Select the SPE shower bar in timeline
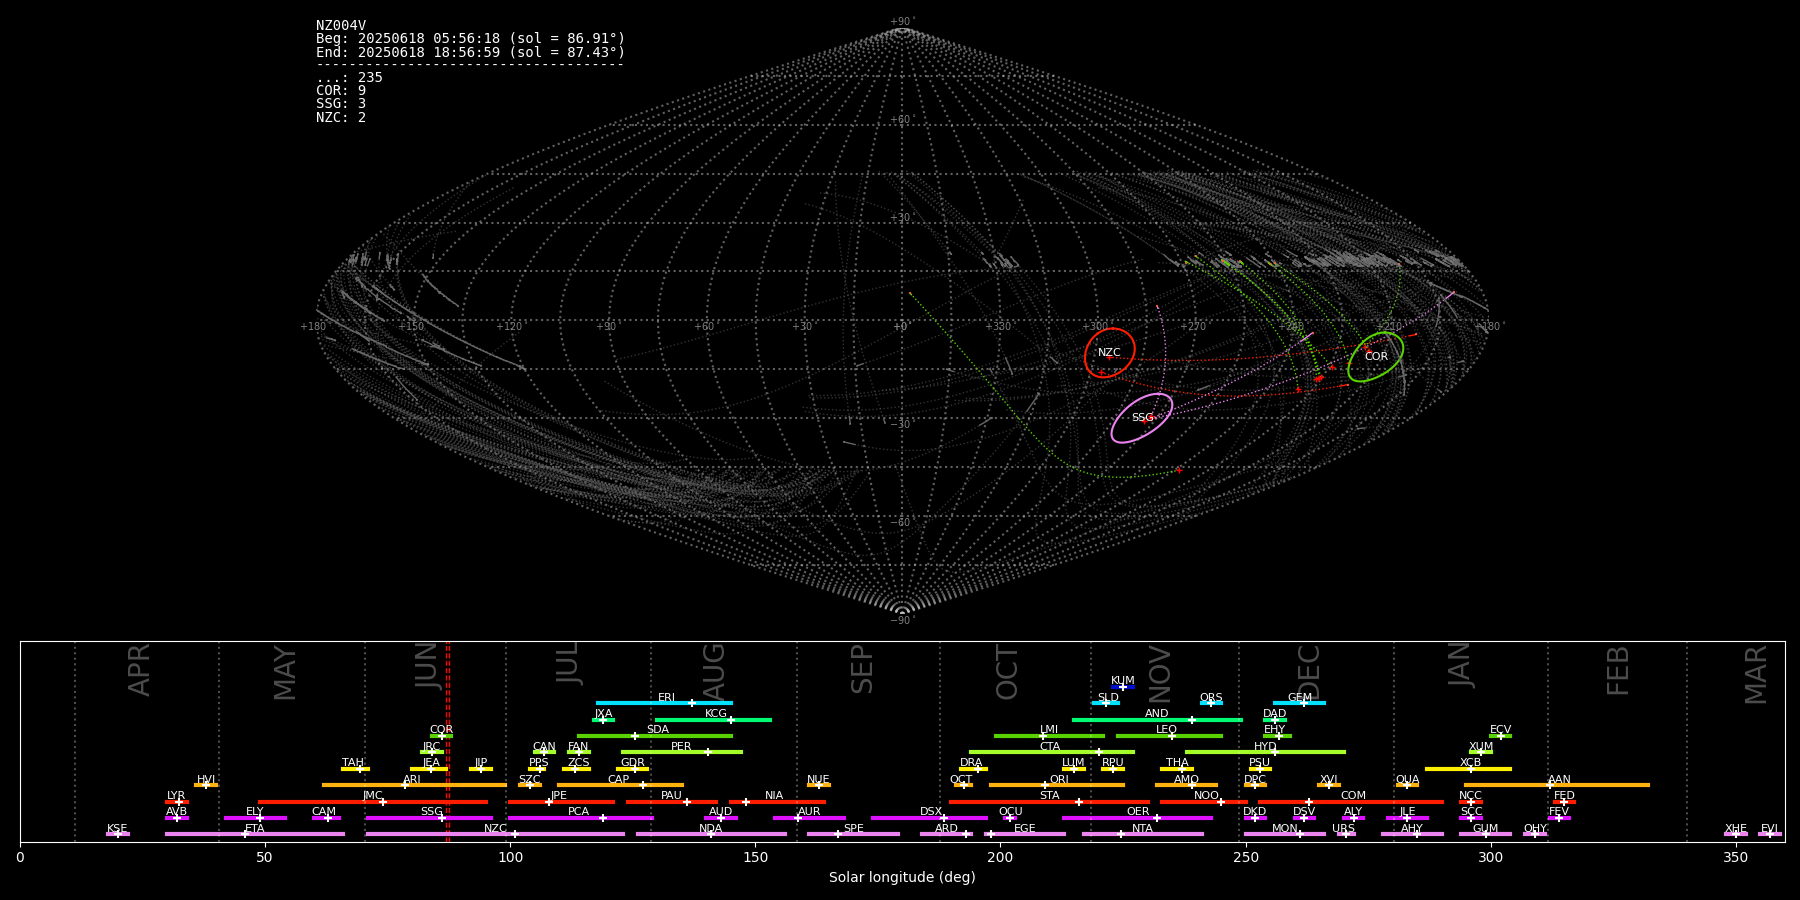 point(853,834)
